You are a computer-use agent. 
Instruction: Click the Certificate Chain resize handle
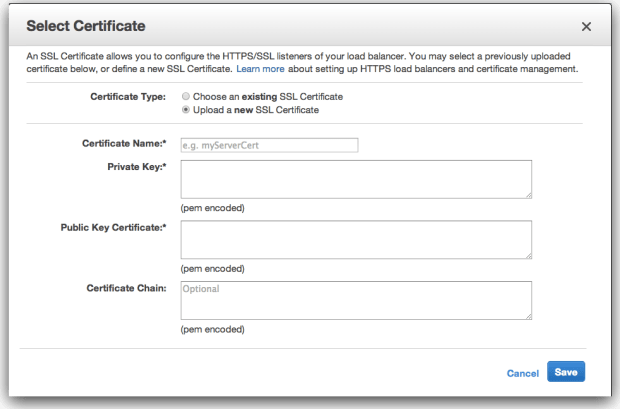coord(529,316)
